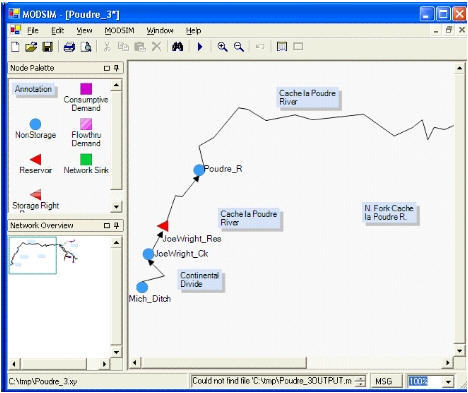Click the Paste toolbar icon
Screen dimensions: 468x393
[x=140, y=47]
